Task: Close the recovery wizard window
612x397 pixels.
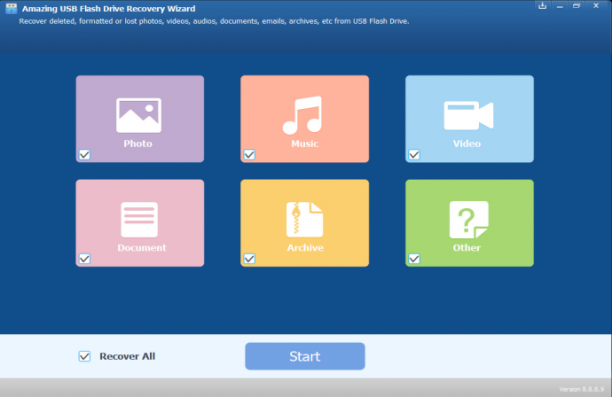Action: pyautogui.click(x=596, y=6)
